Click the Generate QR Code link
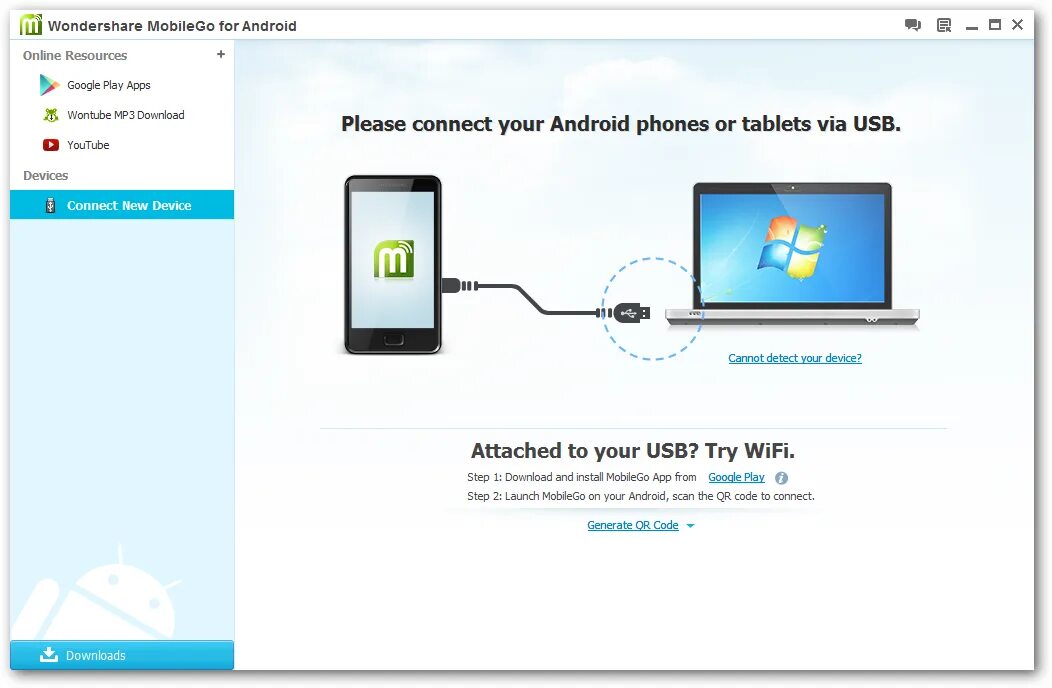The width and height of the screenshot is (1052, 688). (x=633, y=526)
